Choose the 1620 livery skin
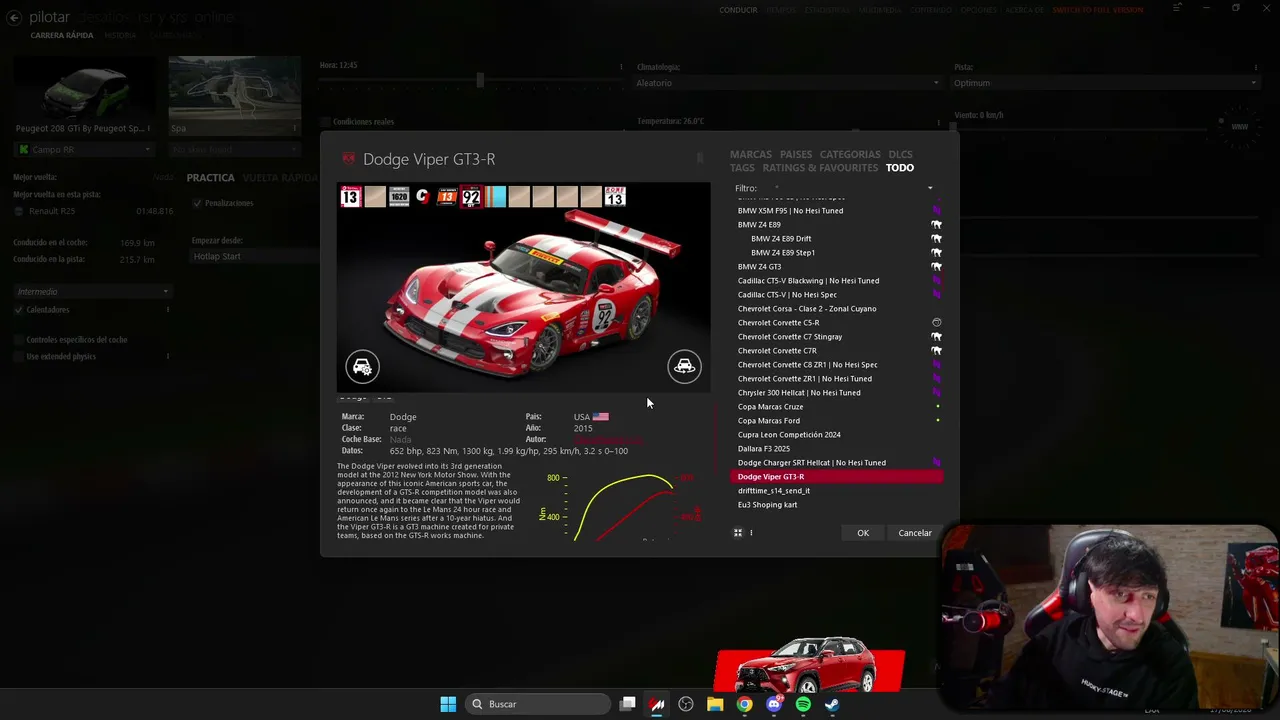This screenshot has height=720, width=1280. pos(399,197)
